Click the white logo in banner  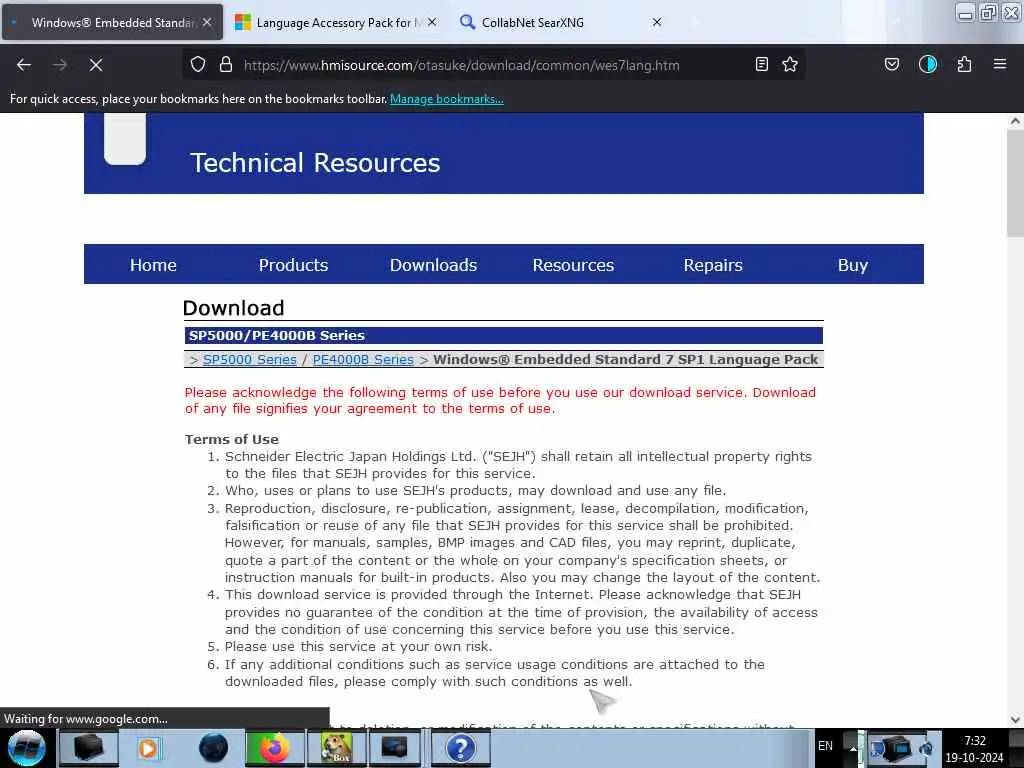pyautogui.click(x=125, y=138)
